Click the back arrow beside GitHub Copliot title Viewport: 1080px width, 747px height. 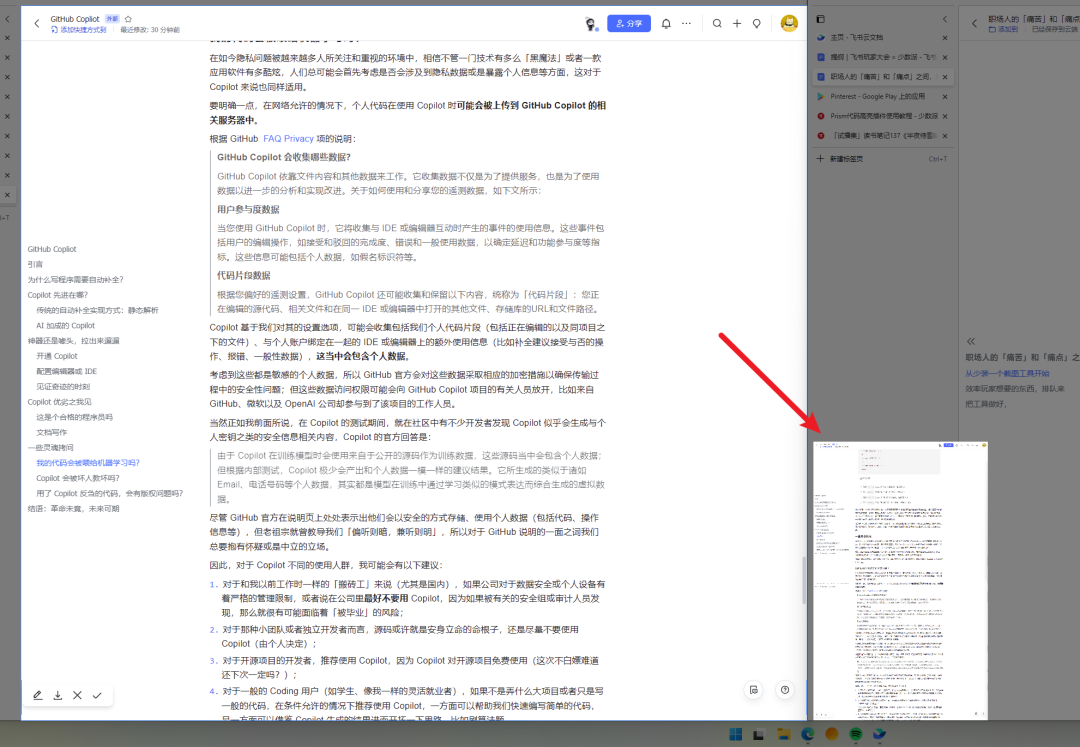[37, 23]
